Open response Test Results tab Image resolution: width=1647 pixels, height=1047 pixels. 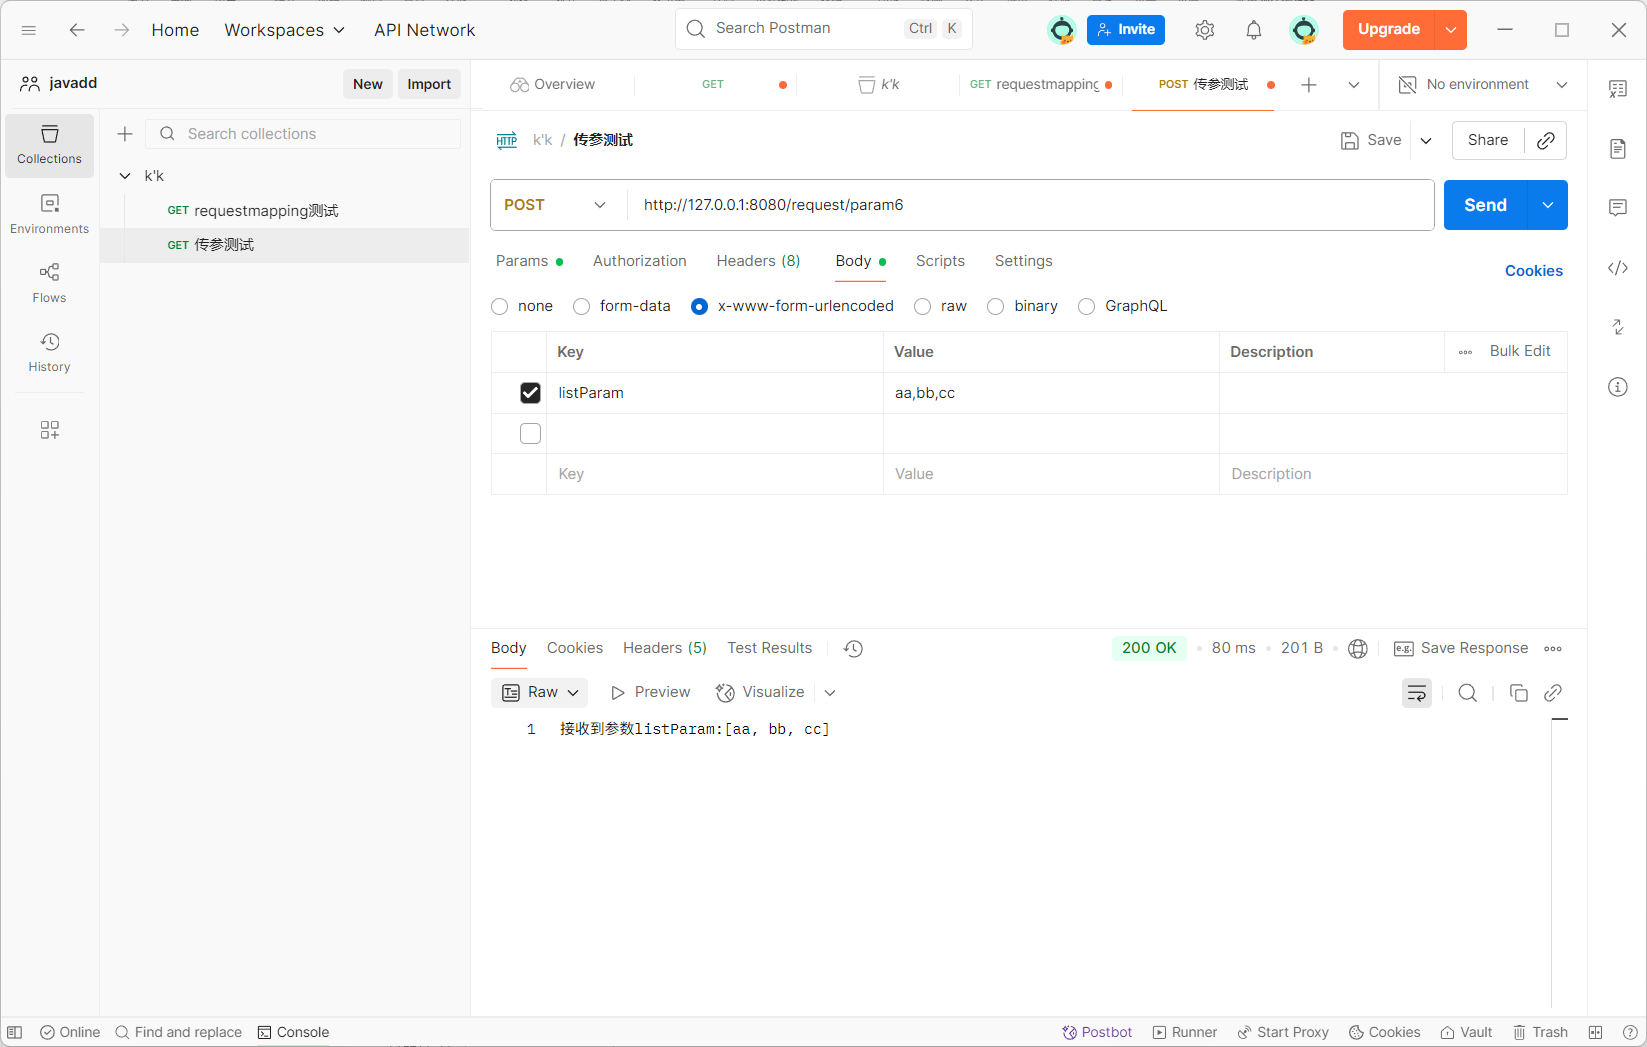pyautogui.click(x=770, y=648)
